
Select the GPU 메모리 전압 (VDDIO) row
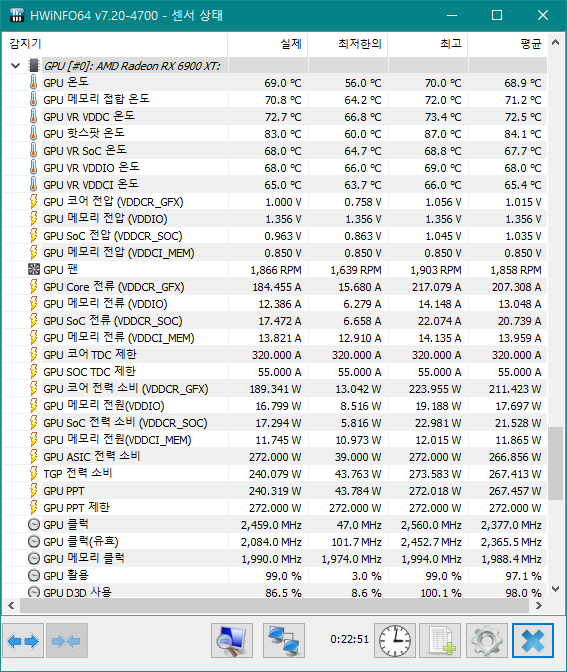275,219
